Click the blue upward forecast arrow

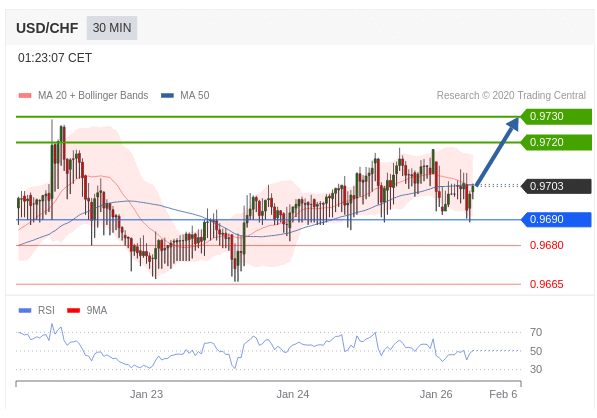[497, 152]
